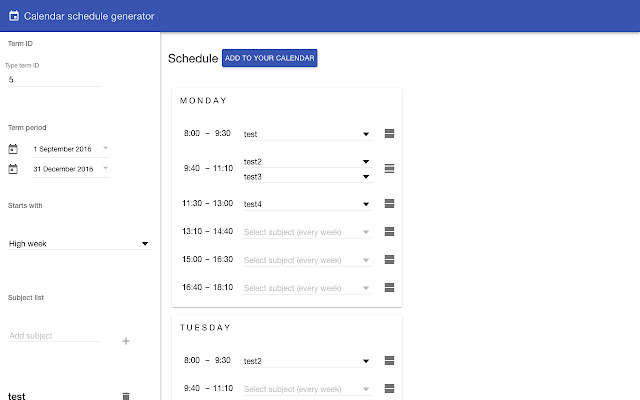Click the 'test' entry in subject list
This screenshot has width=640, height=400.
pyautogui.click(x=17, y=396)
